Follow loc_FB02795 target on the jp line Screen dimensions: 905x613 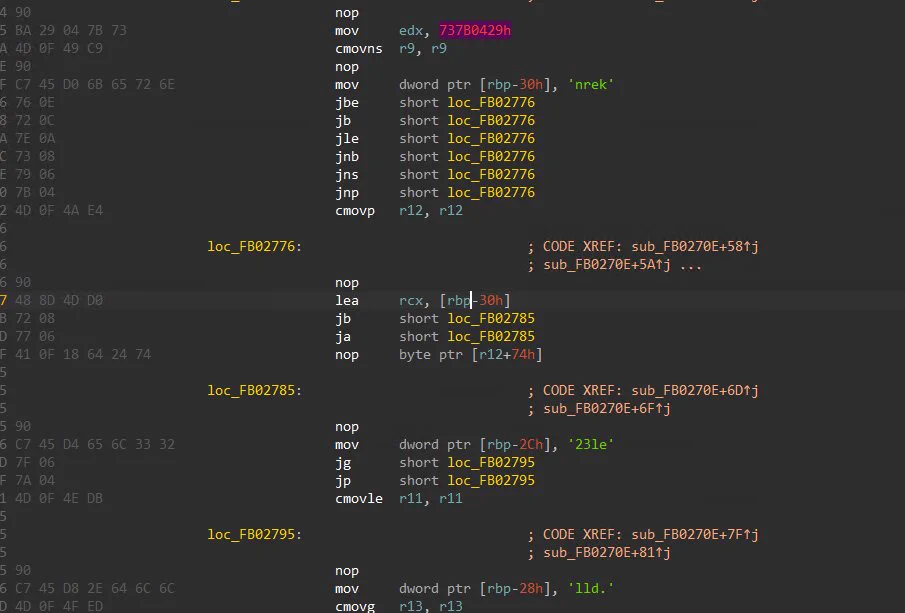click(491, 481)
